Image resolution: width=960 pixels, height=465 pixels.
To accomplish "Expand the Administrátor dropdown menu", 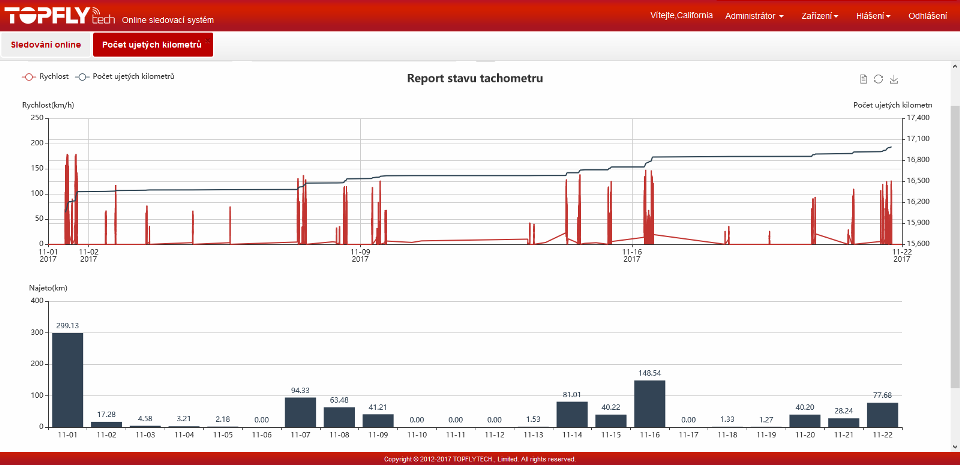I will (754, 16).
